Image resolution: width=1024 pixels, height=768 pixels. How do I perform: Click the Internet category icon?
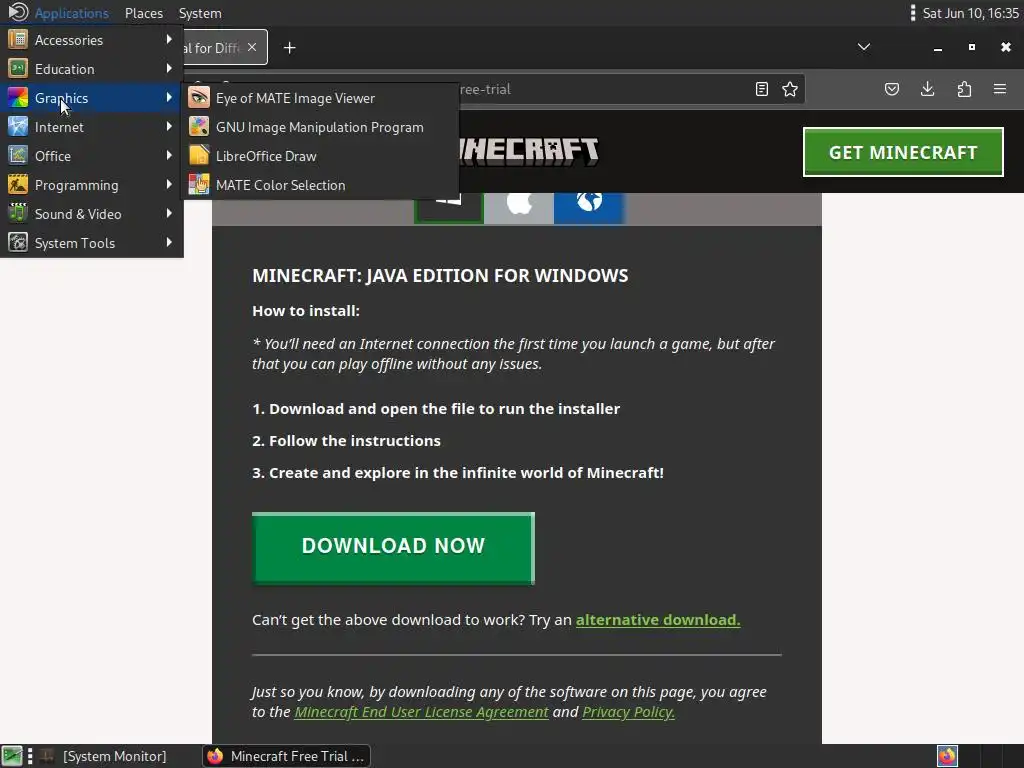pyautogui.click(x=18, y=127)
